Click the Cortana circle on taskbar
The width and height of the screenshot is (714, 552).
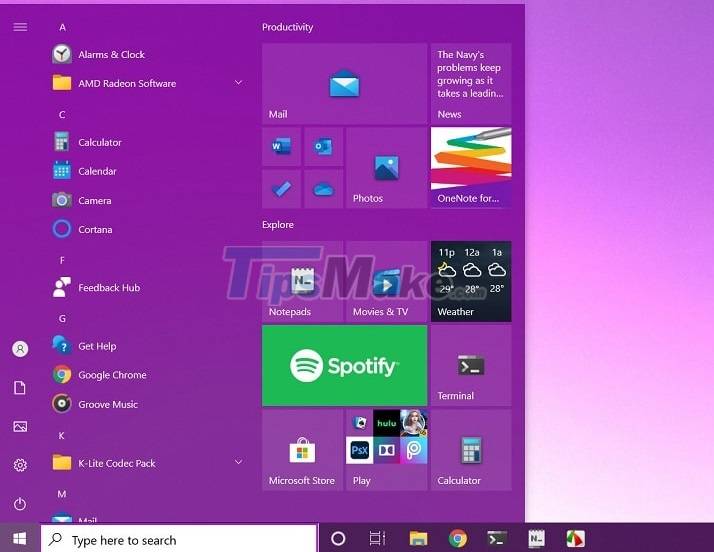pos(338,539)
